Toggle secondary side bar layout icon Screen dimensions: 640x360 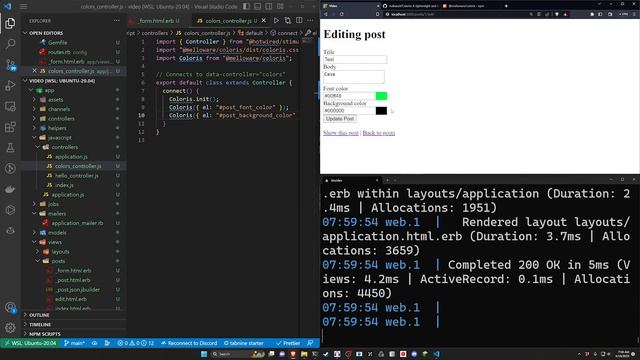[x=269, y=6]
